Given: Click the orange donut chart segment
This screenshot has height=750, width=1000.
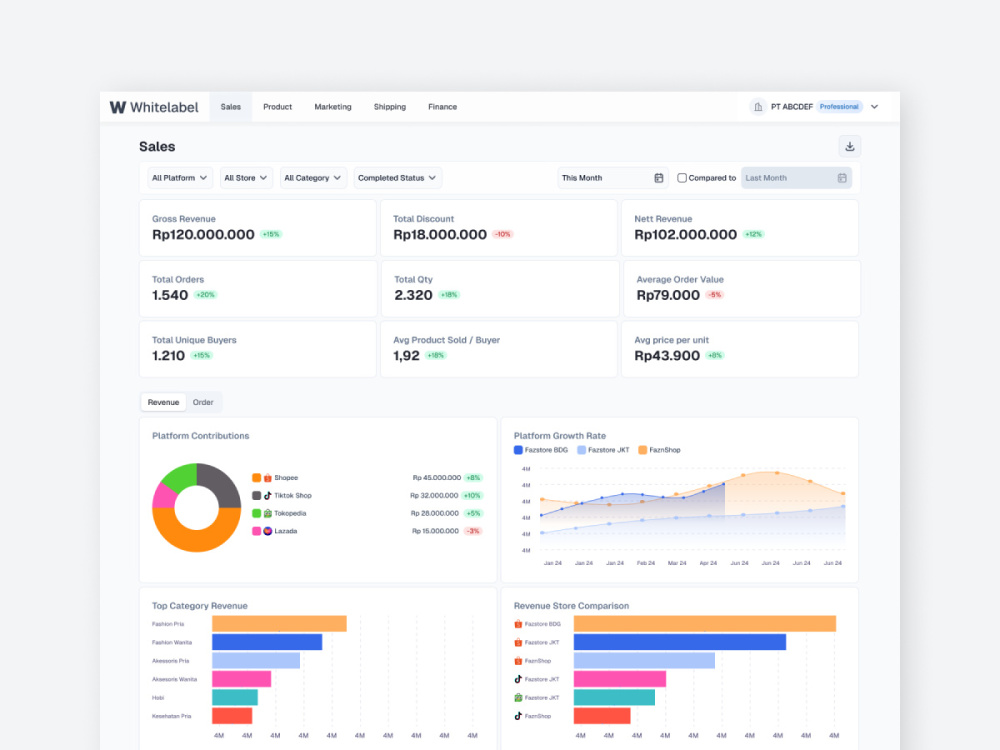Looking at the screenshot, I should [x=196, y=541].
